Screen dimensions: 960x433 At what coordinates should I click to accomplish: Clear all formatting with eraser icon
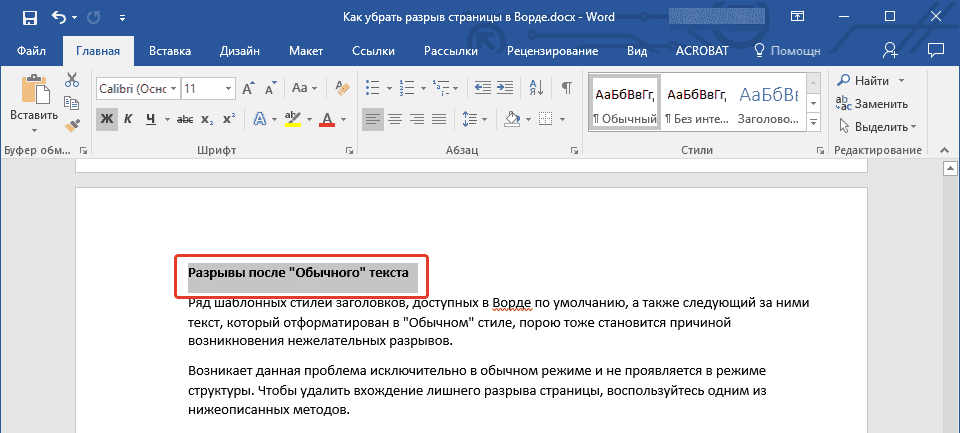coord(342,88)
